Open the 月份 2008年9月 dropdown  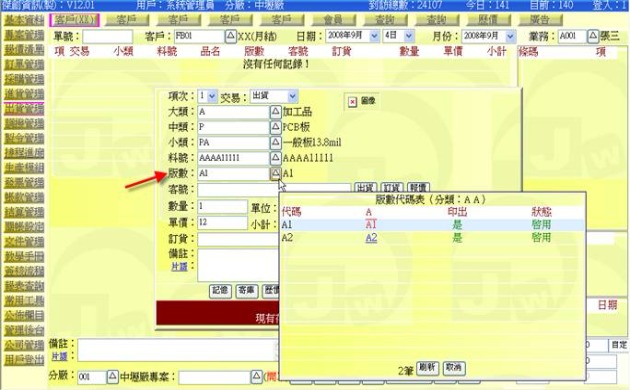coord(510,36)
